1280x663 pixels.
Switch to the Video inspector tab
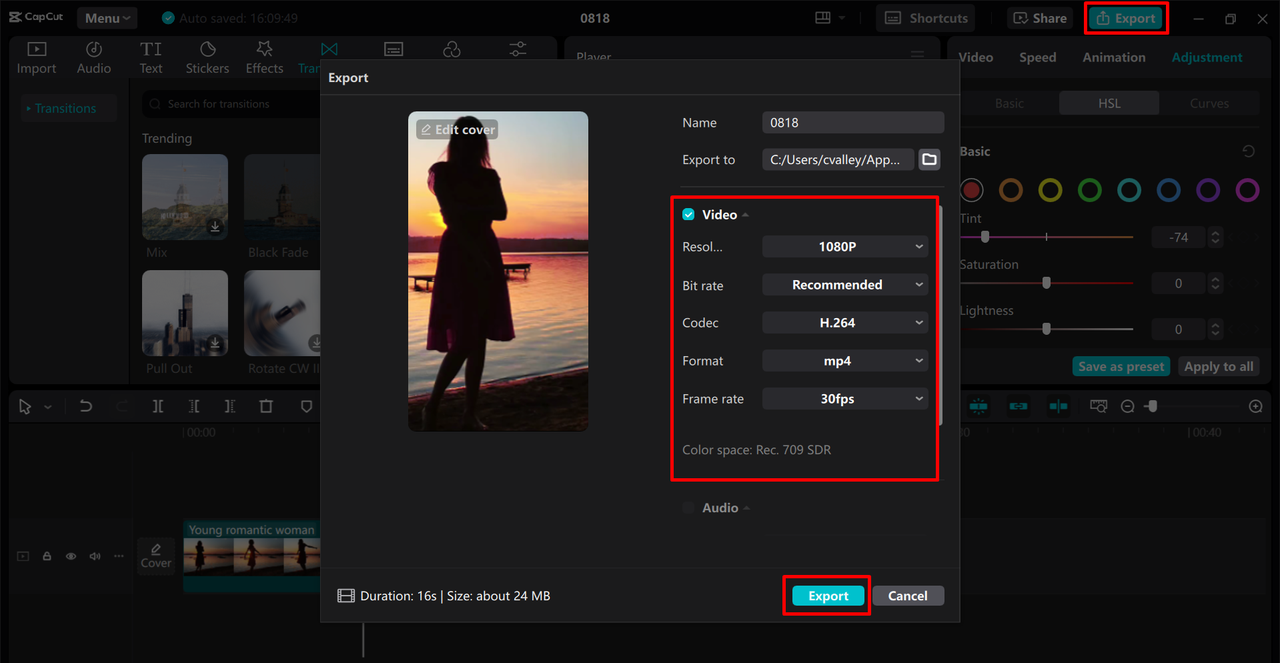click(976, 57)
